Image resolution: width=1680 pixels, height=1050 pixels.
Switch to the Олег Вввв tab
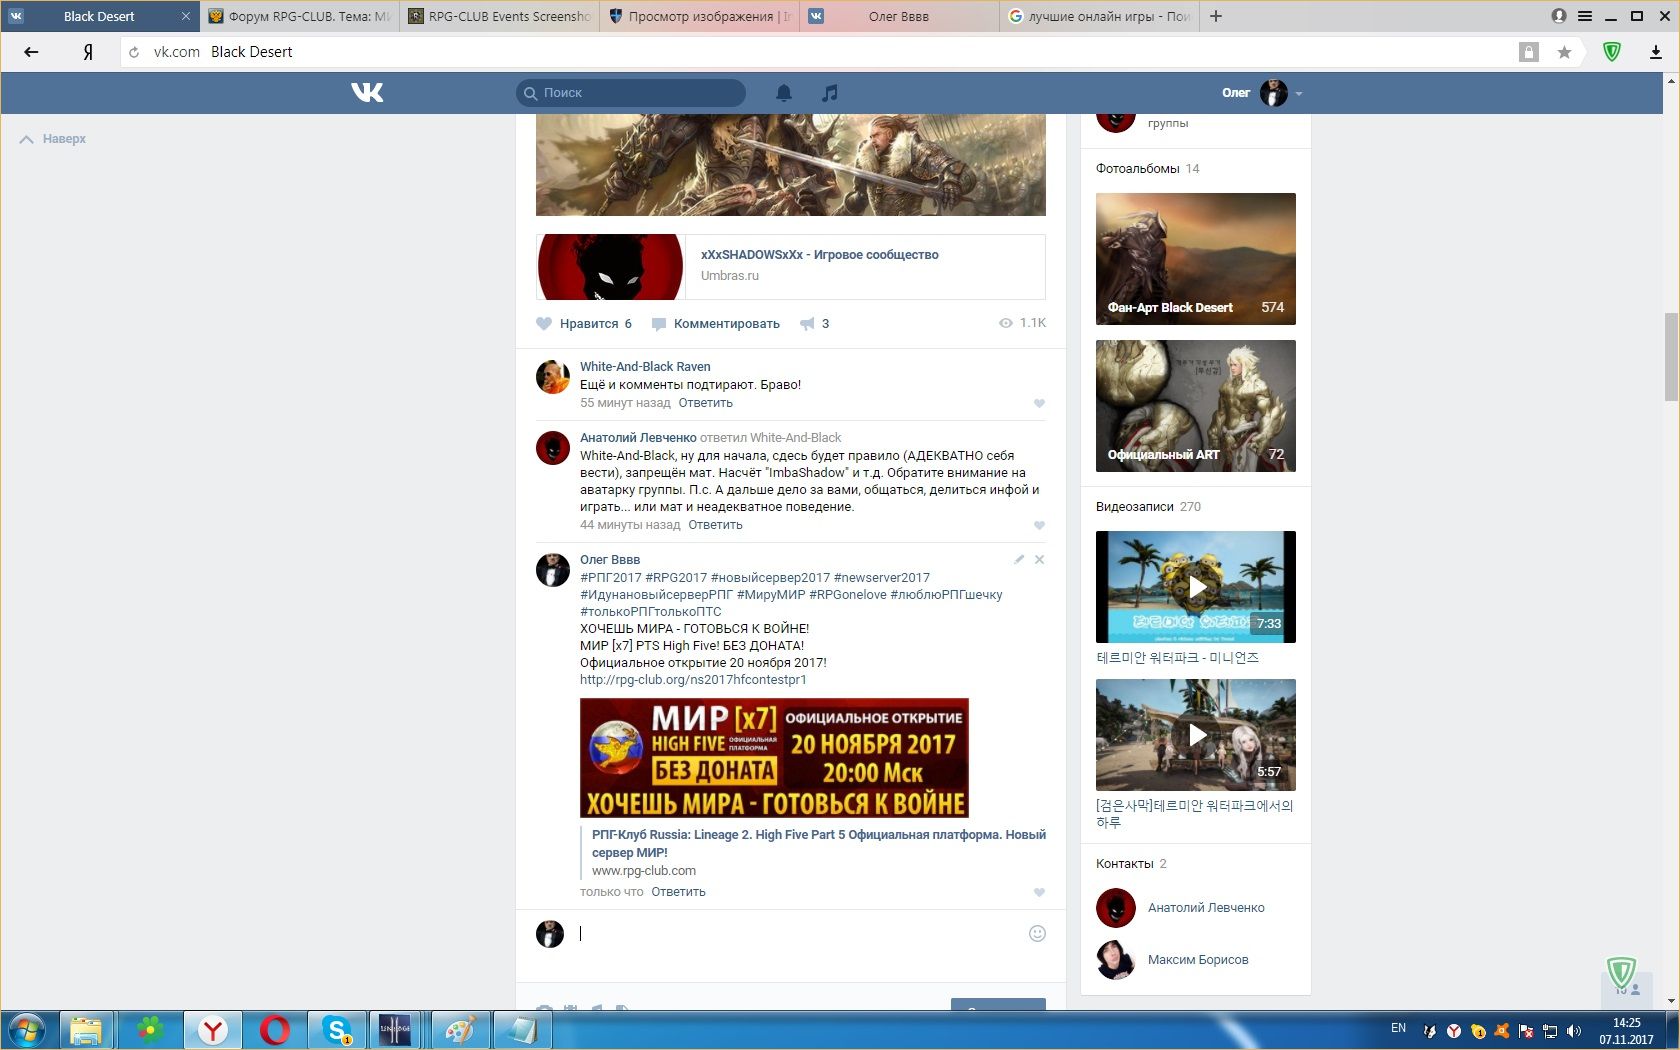click(898, 16)
